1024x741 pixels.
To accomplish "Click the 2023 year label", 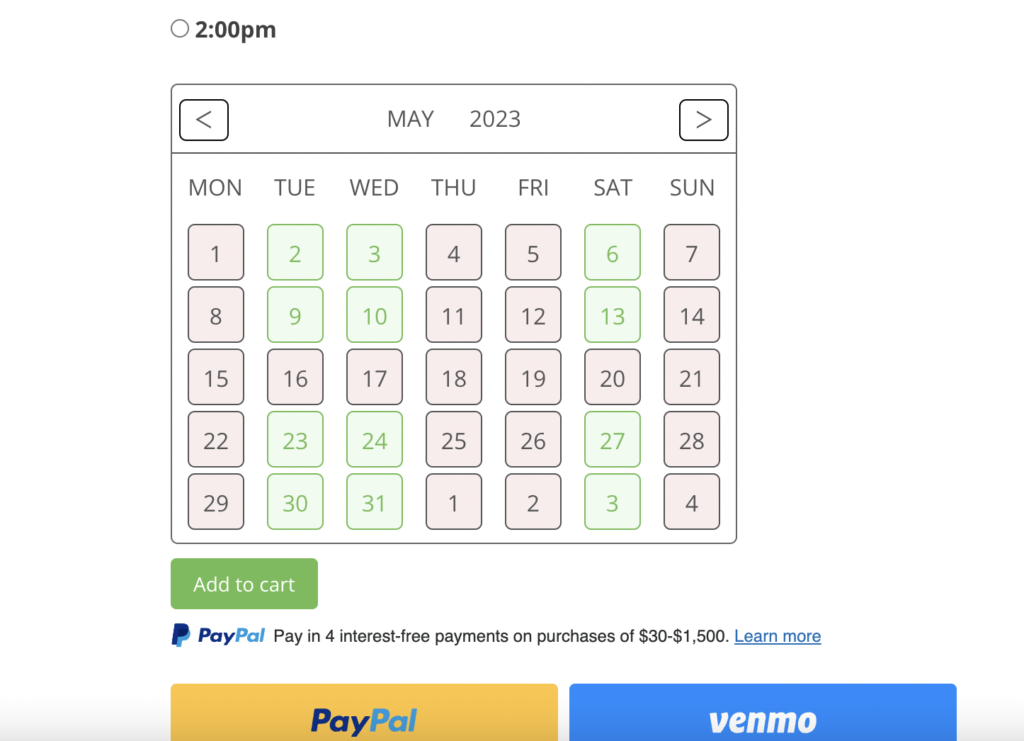I will pyautogui.click(x=495, y=120).
